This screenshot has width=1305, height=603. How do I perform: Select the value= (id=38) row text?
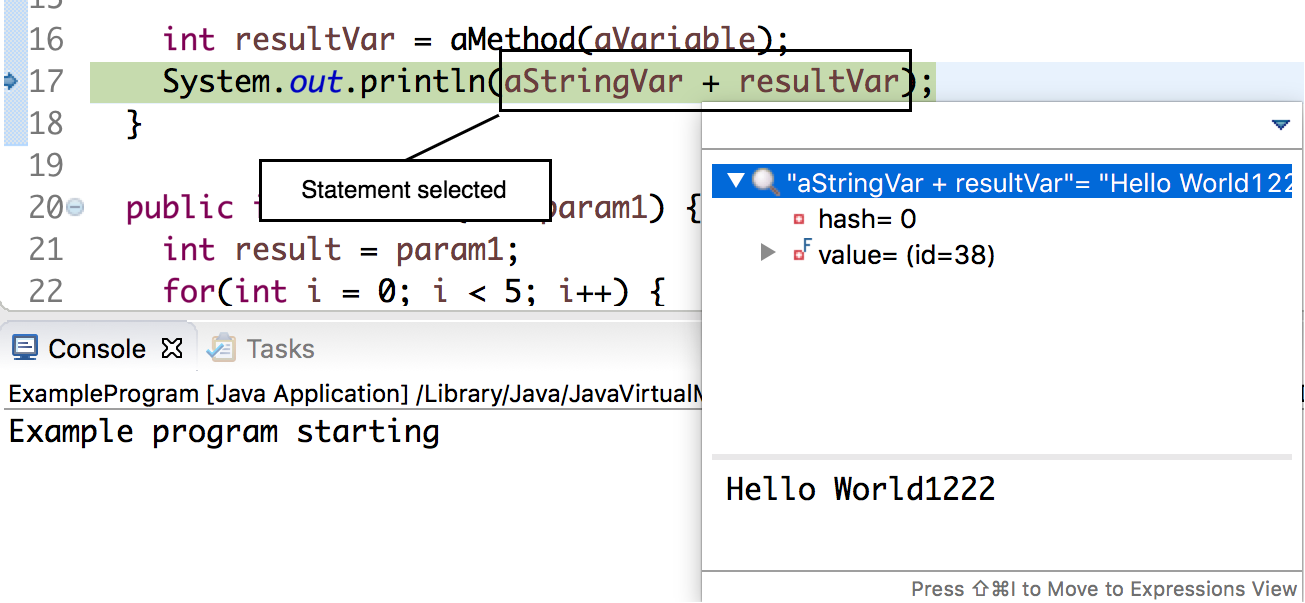click(906, 254)
